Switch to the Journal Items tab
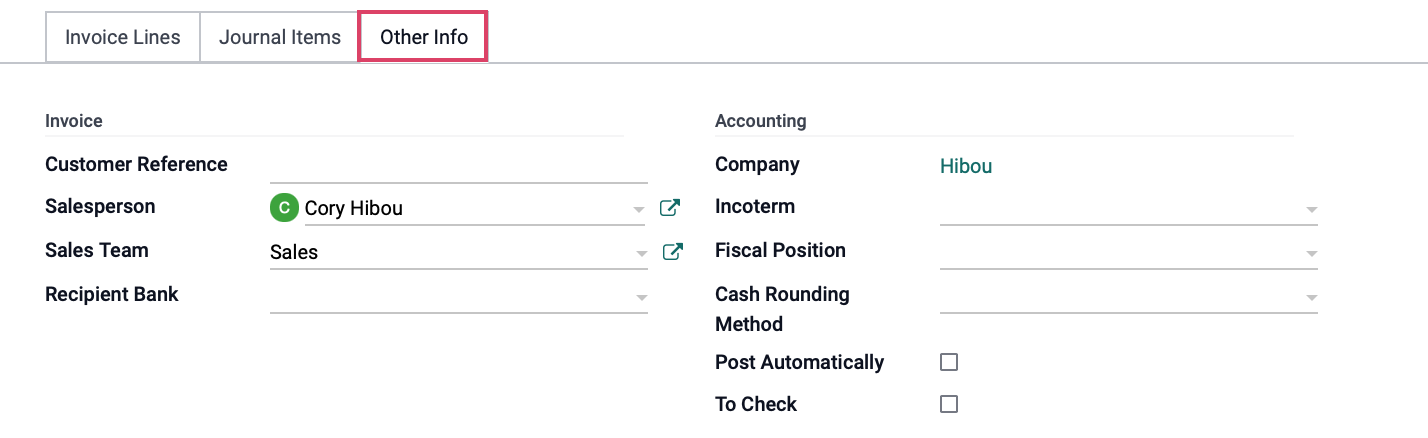The height and width of the screenshot is (438, 1428). pyautogui.click(x=280, y=37)
